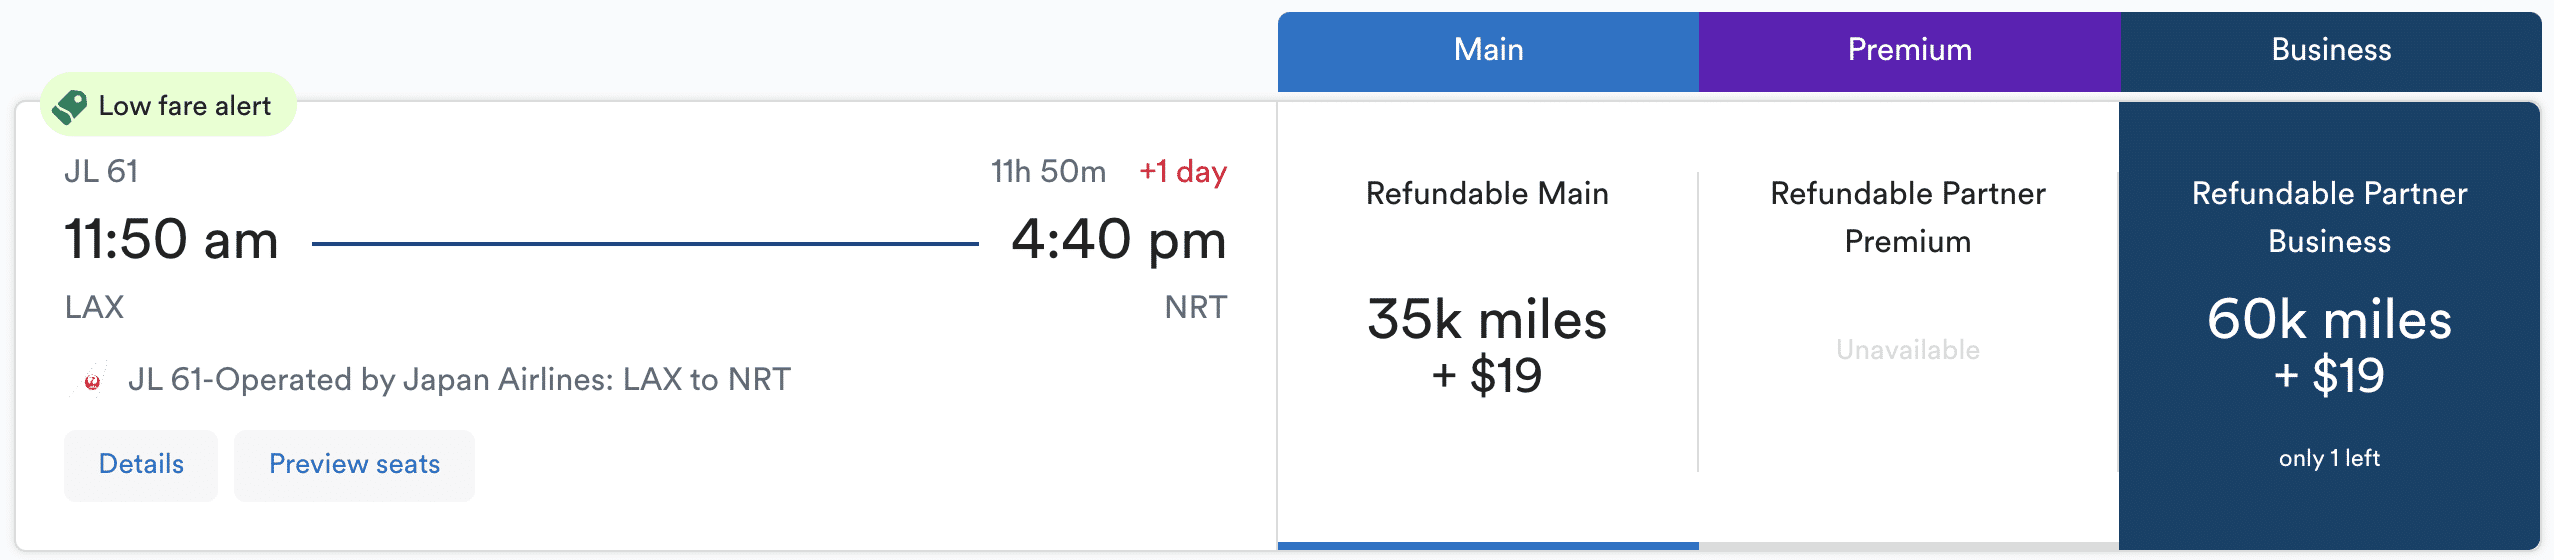Click the Preview seats button
2554x560 pixels.
(354, 465)
